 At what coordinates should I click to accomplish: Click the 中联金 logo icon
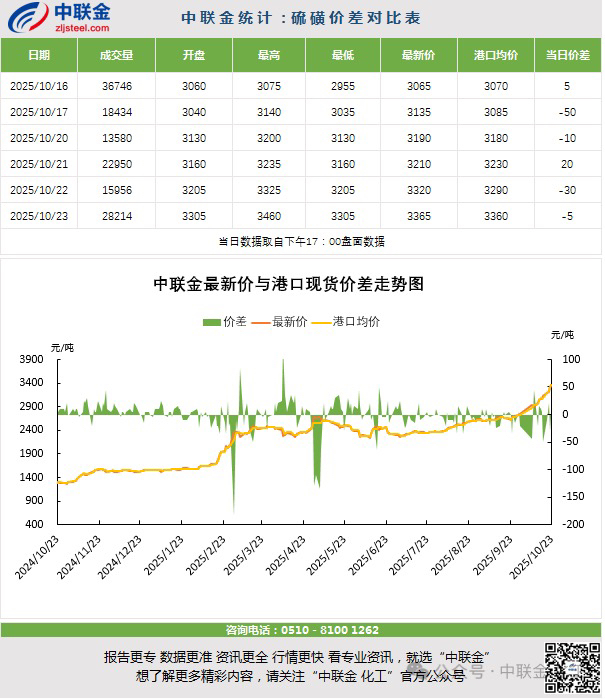click(x=28, y=17)
